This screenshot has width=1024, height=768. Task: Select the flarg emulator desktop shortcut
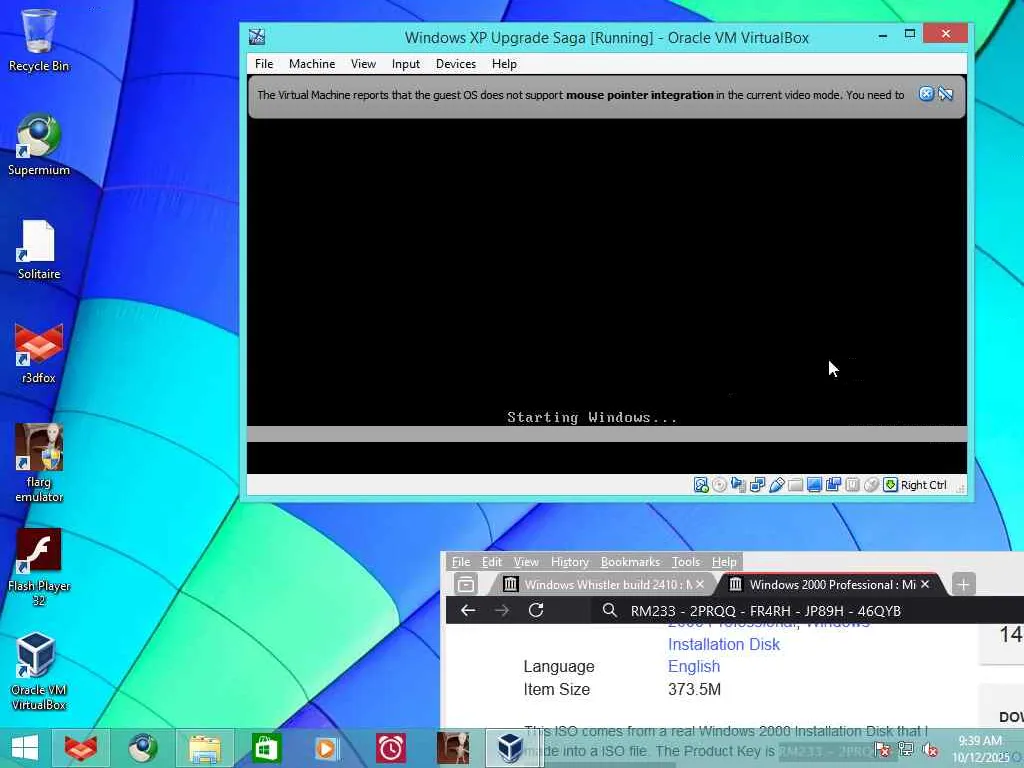(39, 464)
